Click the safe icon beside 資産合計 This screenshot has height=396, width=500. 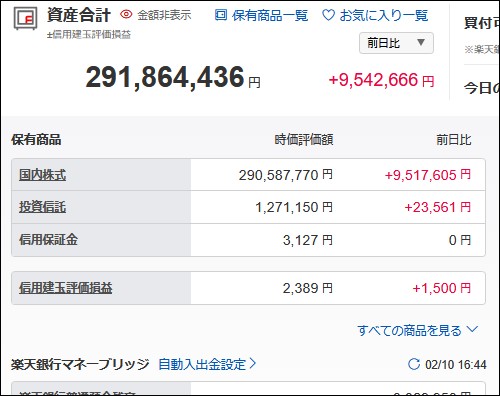25,19
